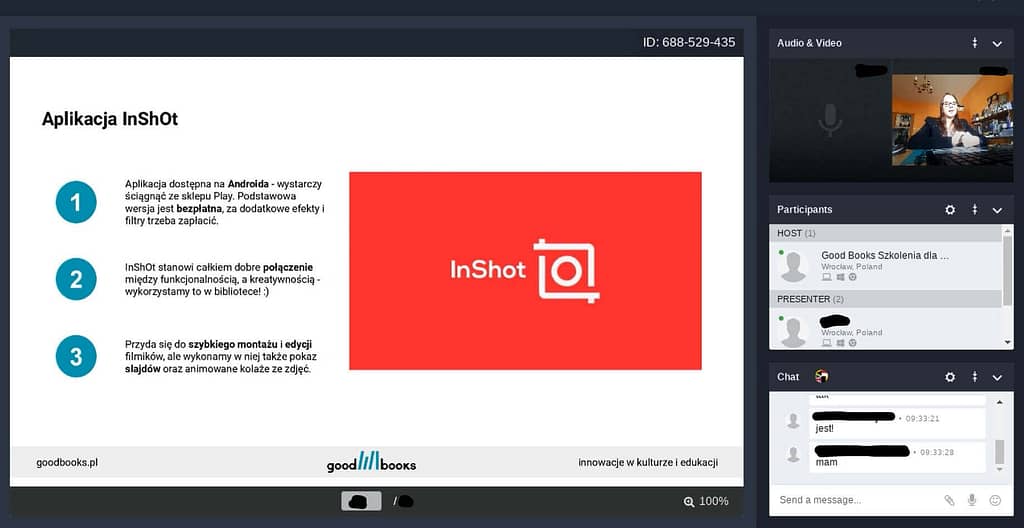Viewport: 1024px width, 528px height.
Task: Click the Participants panel title
Action: pyautogui.click(x=805, y=210)
